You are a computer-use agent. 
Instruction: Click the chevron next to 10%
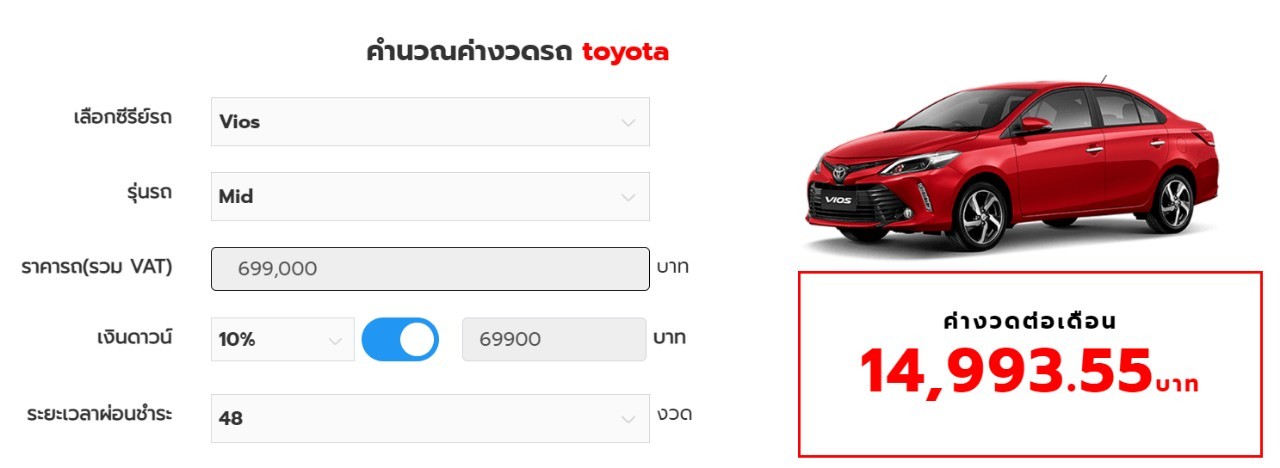coord(335,340)
